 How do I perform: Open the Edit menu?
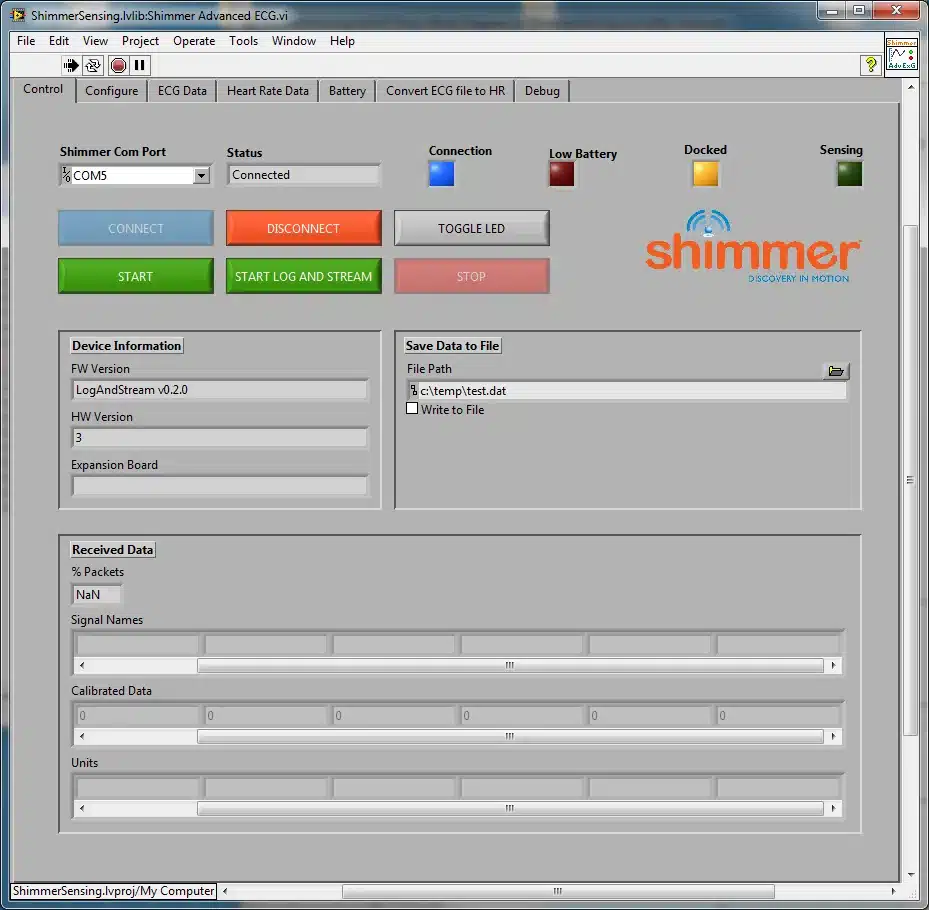[59, 41]
